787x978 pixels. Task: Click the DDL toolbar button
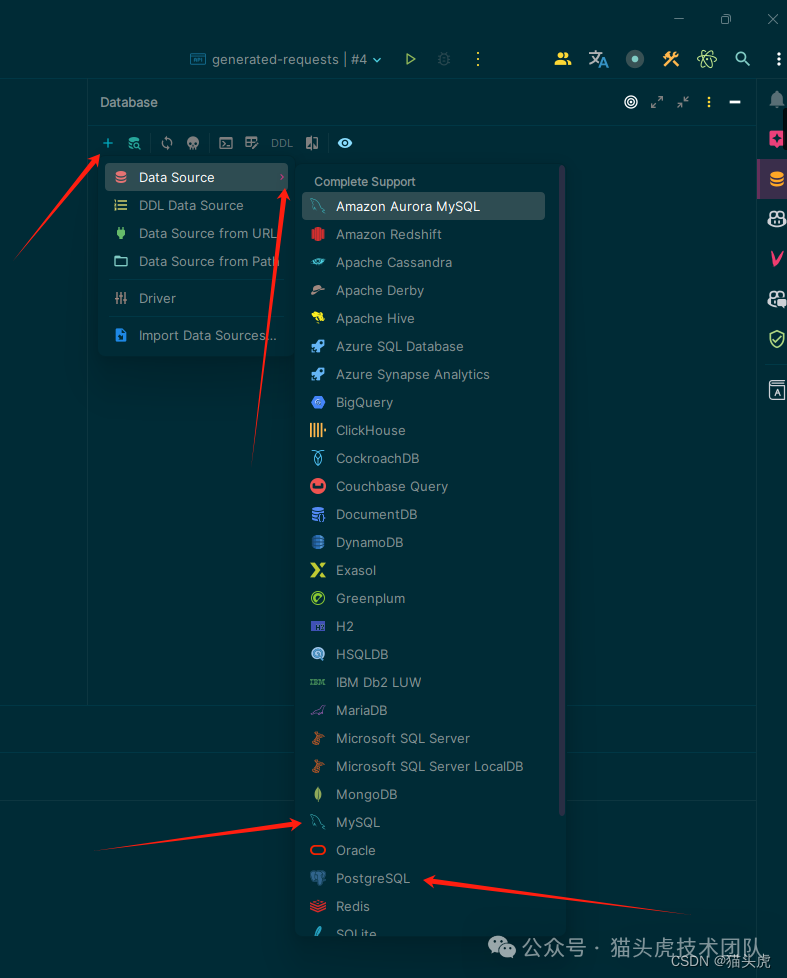282,143
